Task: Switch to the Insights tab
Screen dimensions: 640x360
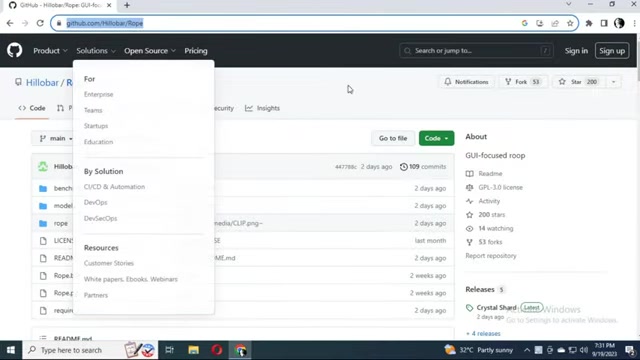Action: (262, 108)
